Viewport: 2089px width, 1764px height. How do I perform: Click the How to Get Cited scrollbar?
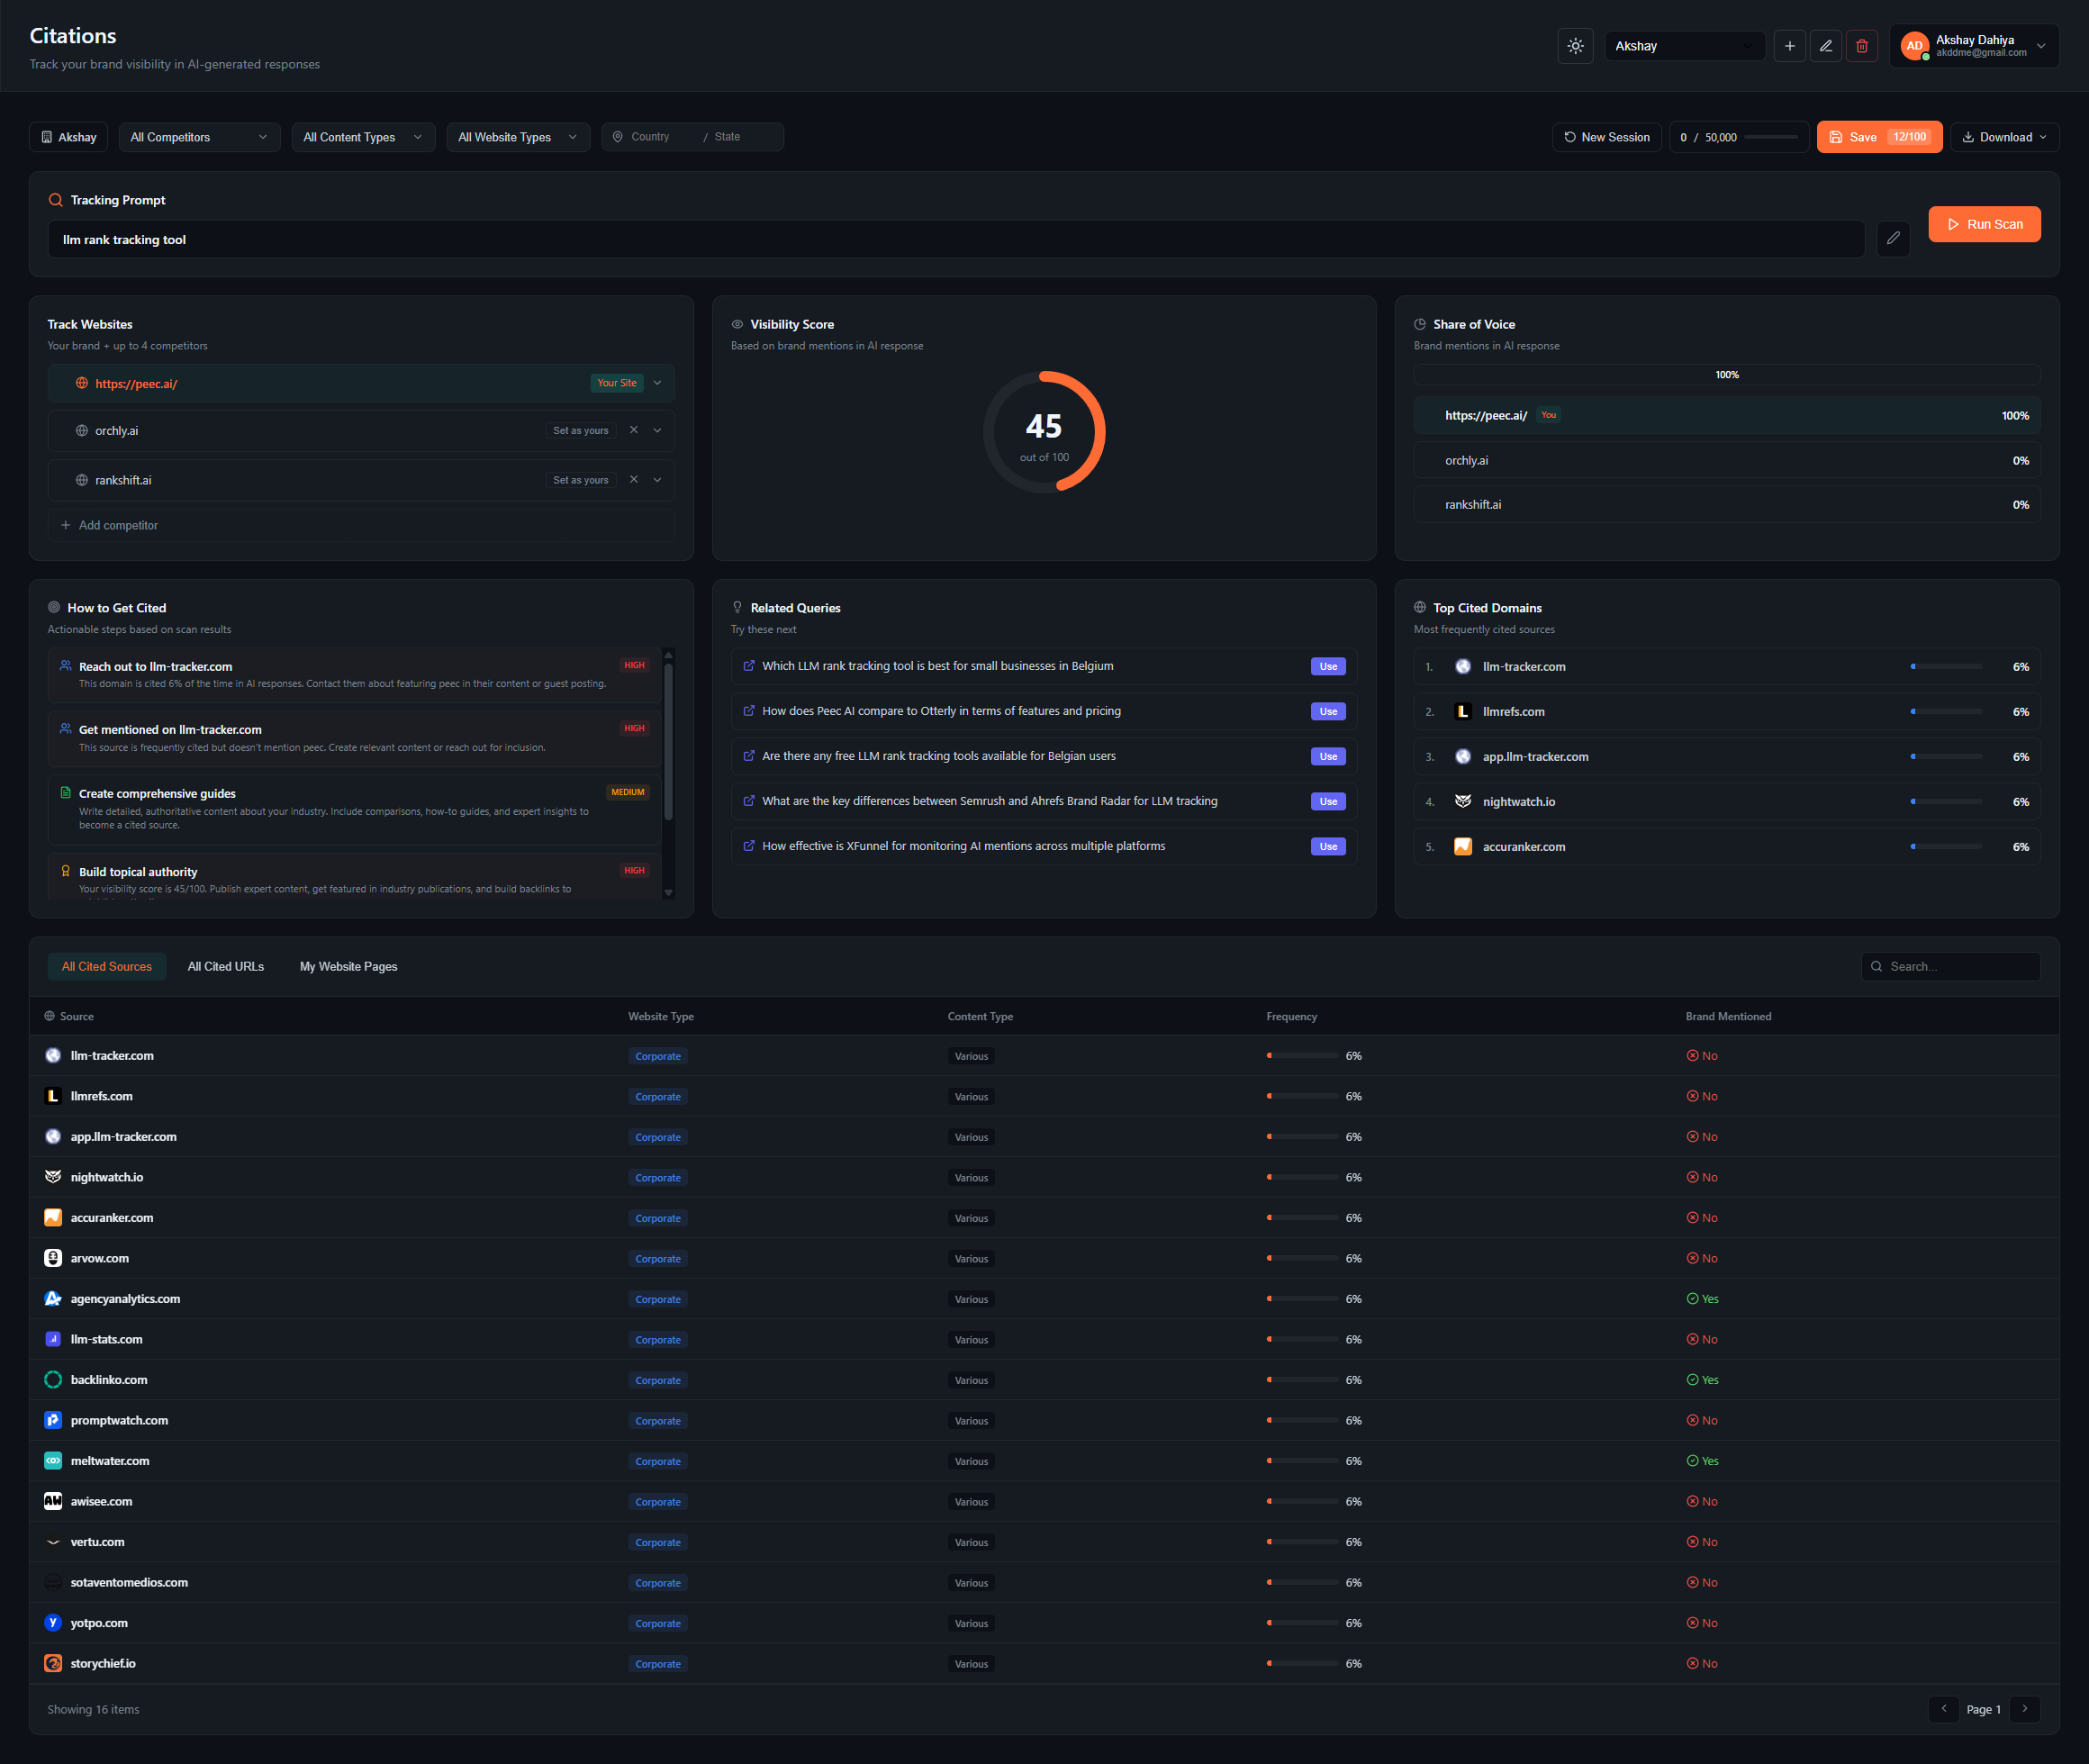tap(668, 740)
